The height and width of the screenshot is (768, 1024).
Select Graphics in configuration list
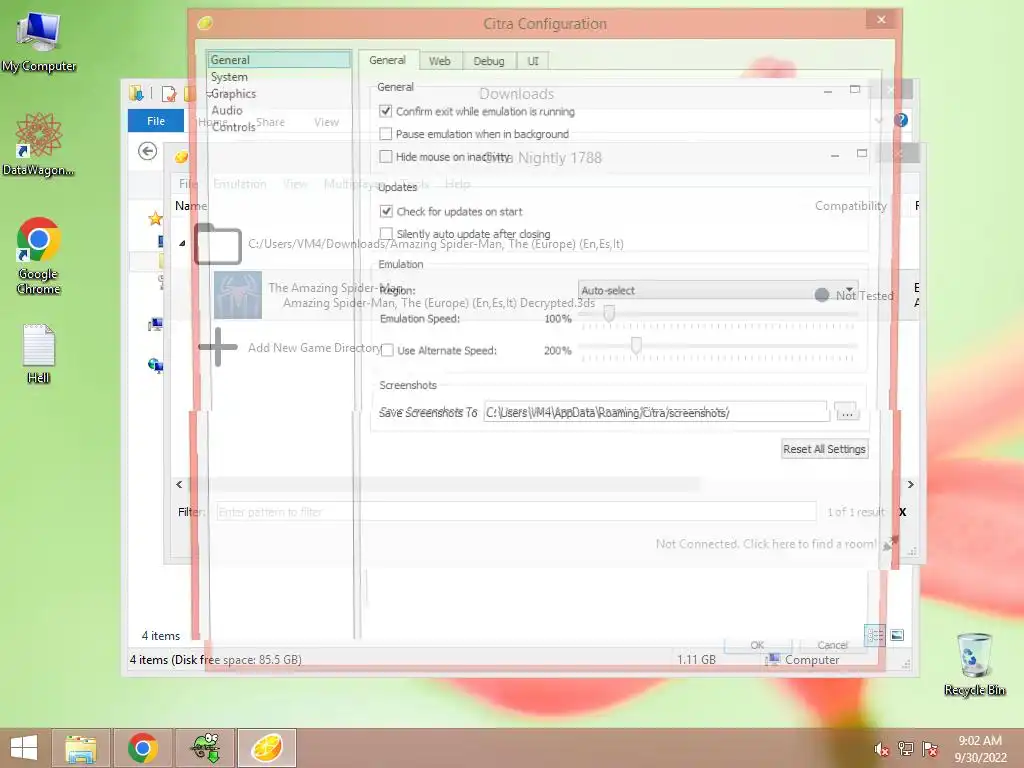click(x=233, y=93)
